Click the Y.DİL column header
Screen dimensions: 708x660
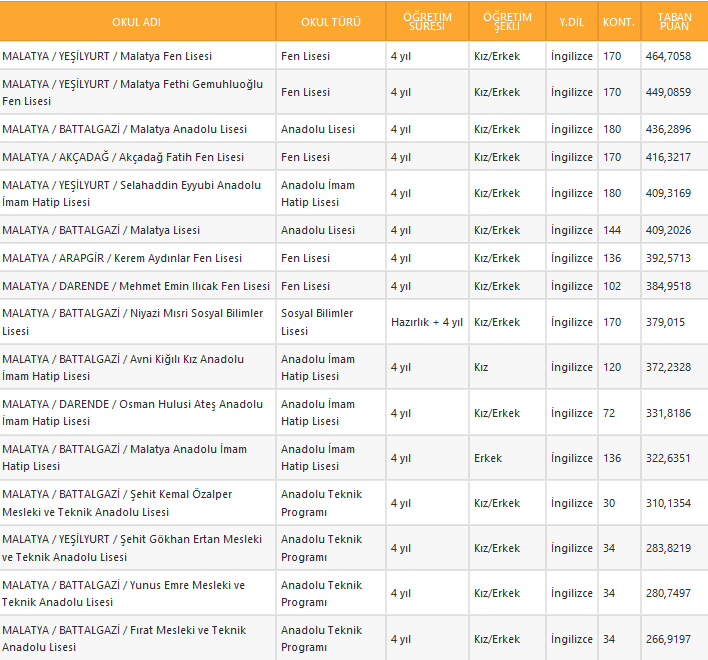(x=571, y=22)
